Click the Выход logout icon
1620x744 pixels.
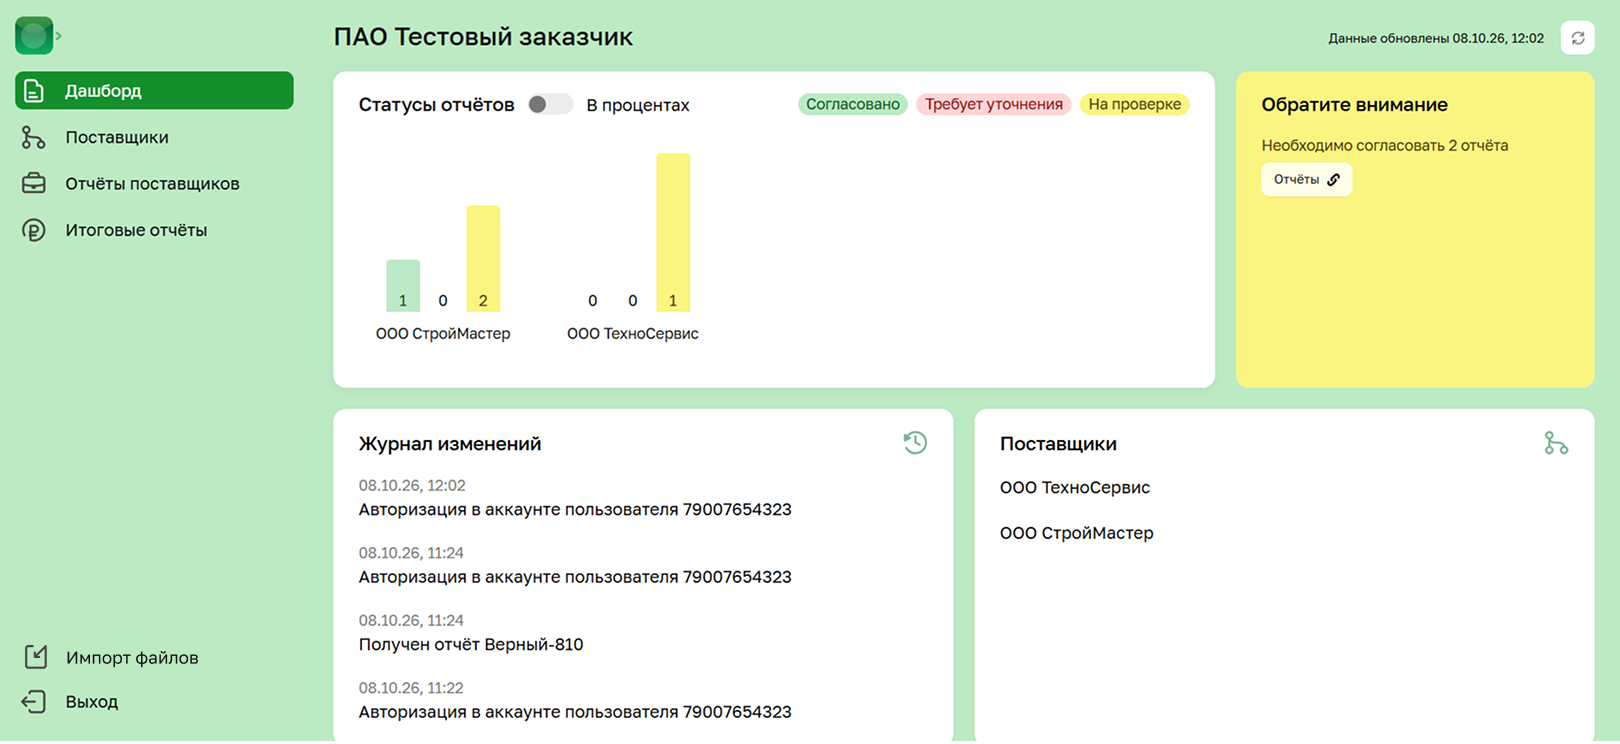click(34, 702)
